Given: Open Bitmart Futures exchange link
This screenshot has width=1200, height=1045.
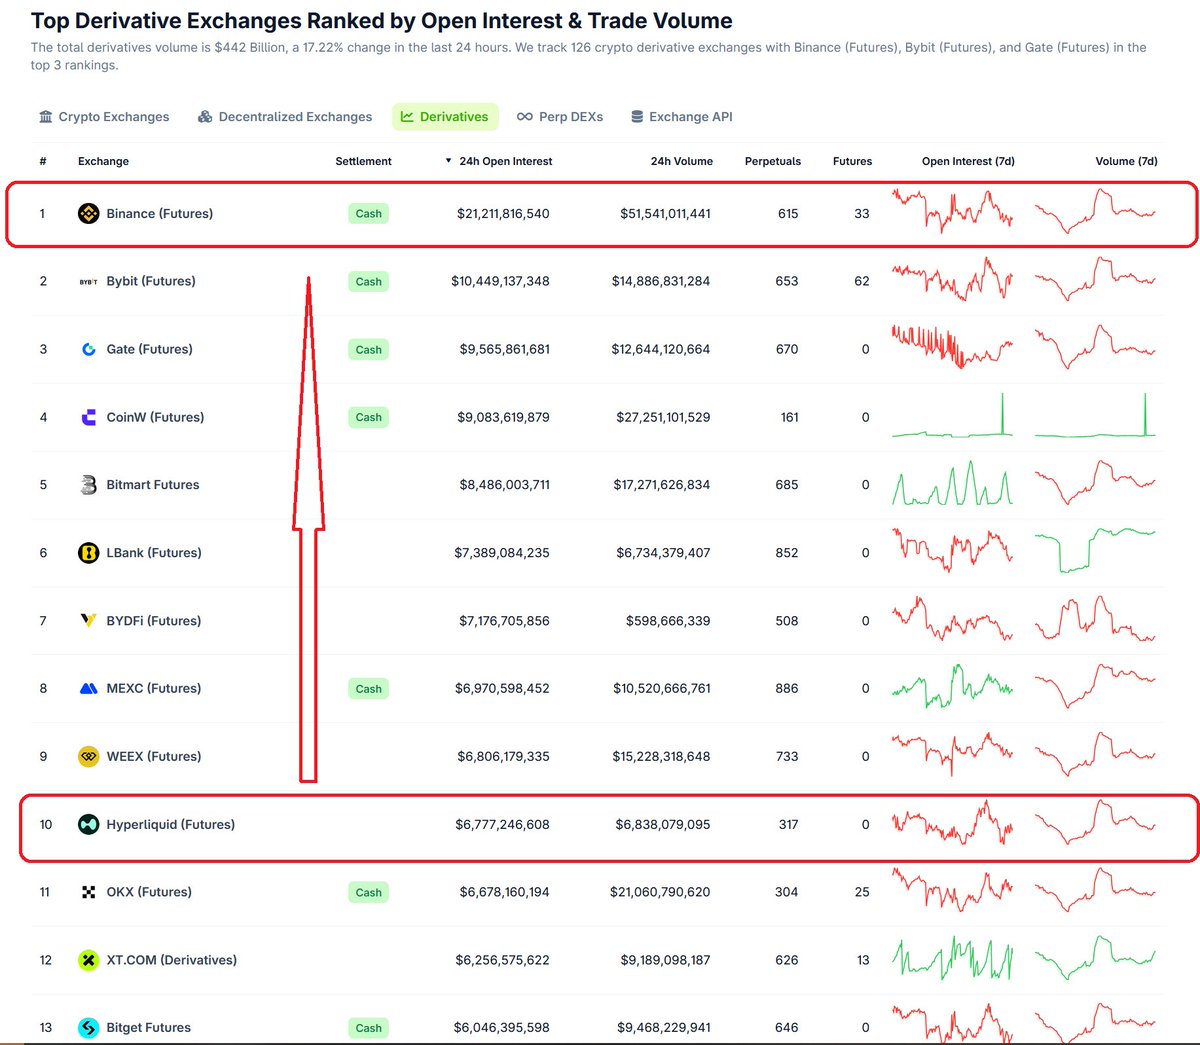Looking at the screenshot, I should click(x=153, y=485).
